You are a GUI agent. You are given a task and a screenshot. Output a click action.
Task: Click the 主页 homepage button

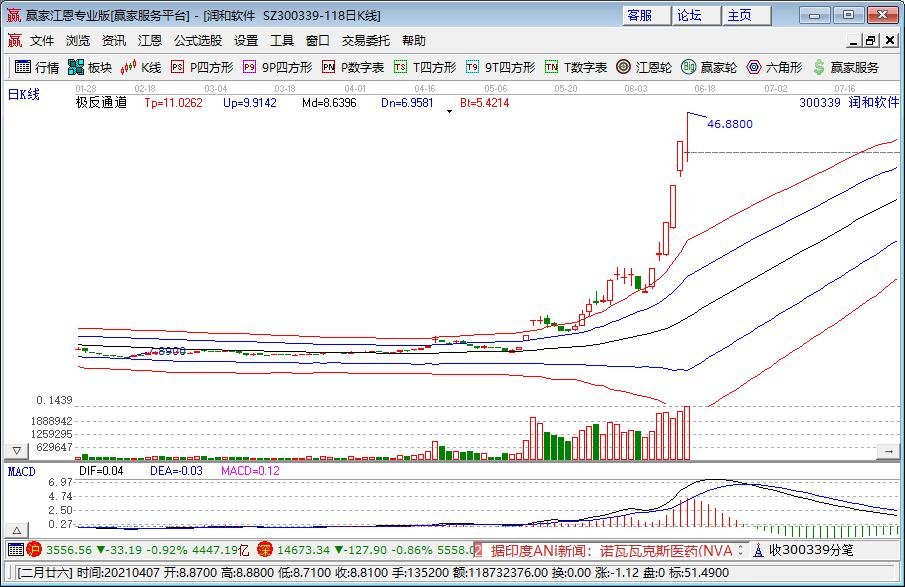click(747, 16)
